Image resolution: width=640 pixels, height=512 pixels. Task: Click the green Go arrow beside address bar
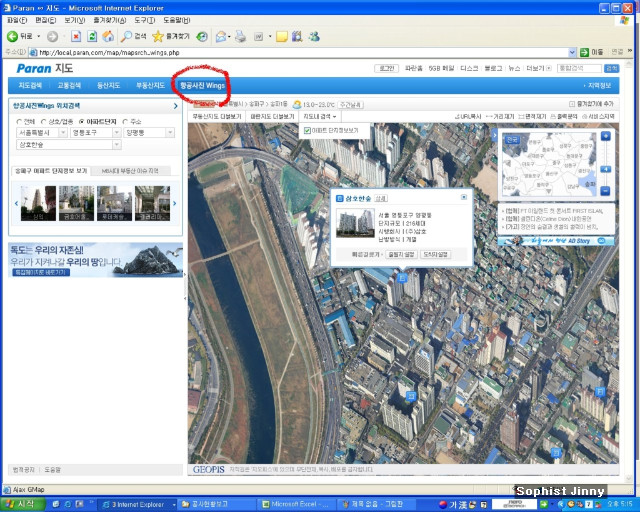pos(584,52)
